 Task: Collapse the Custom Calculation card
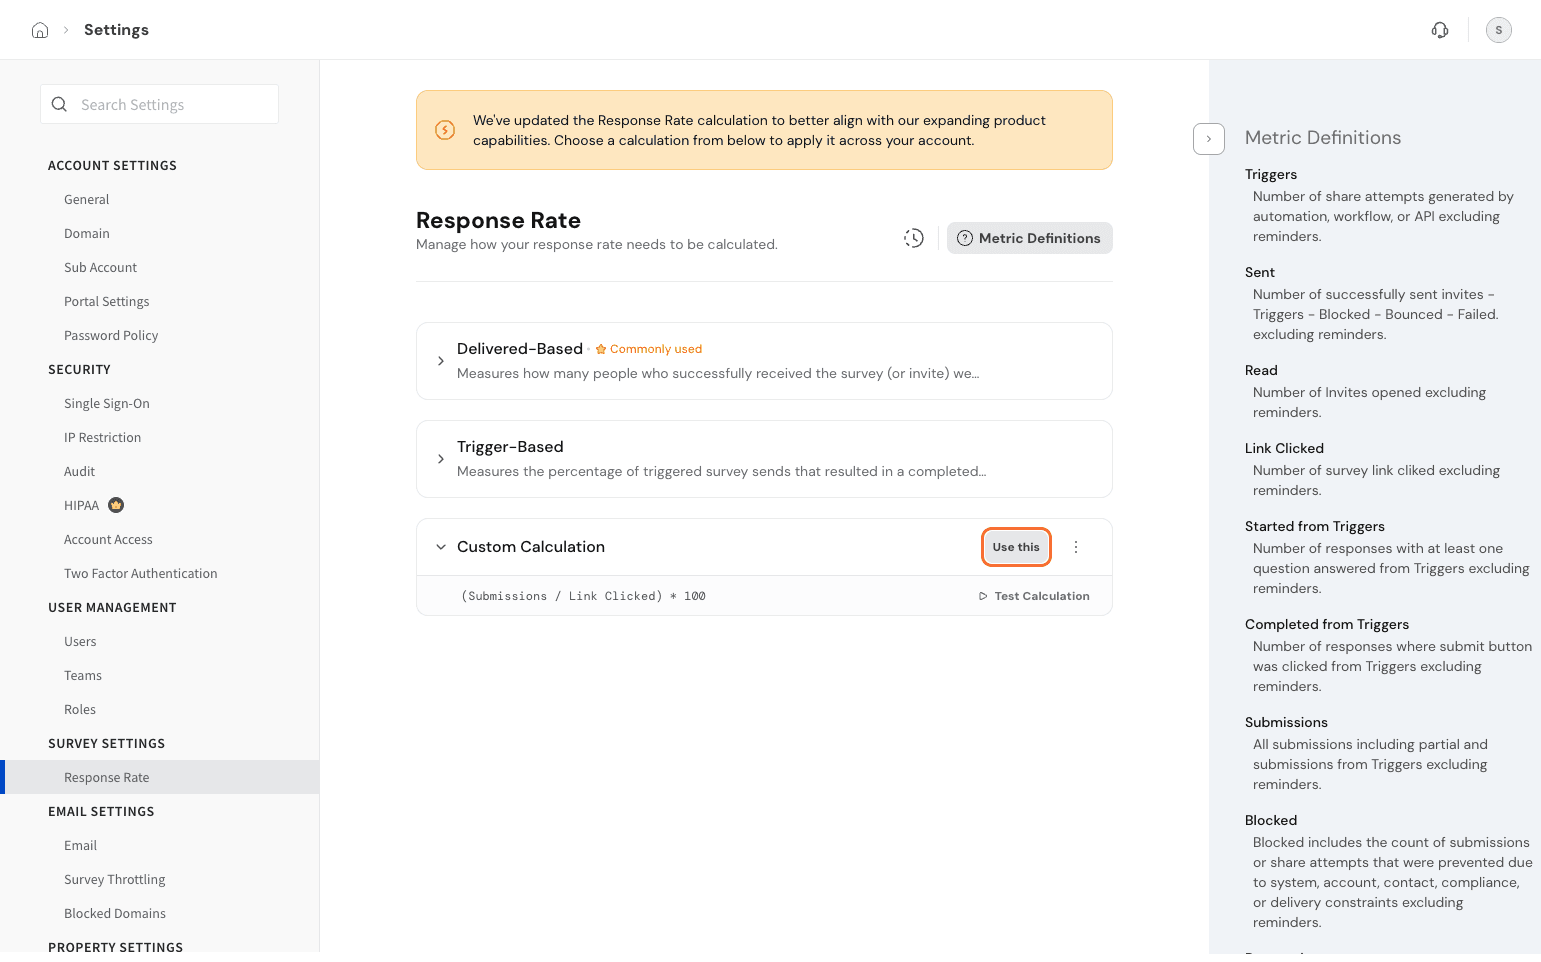click(441, 547)
